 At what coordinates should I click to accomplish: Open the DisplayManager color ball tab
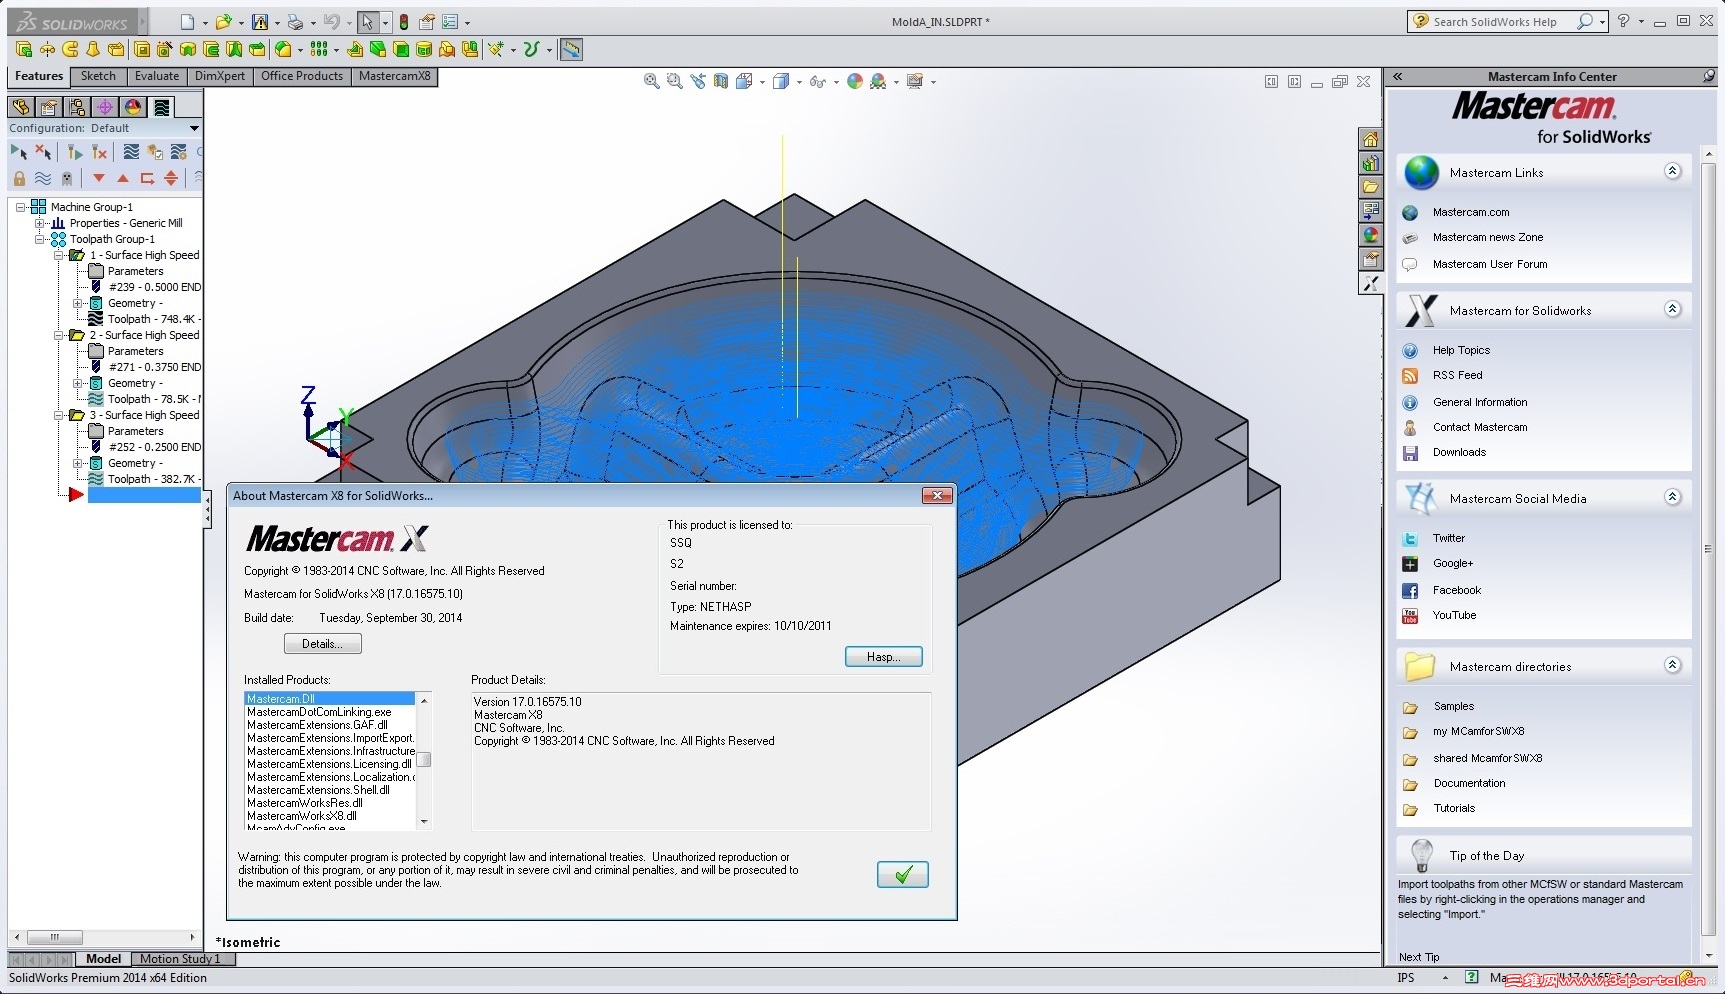pos(133,107)
